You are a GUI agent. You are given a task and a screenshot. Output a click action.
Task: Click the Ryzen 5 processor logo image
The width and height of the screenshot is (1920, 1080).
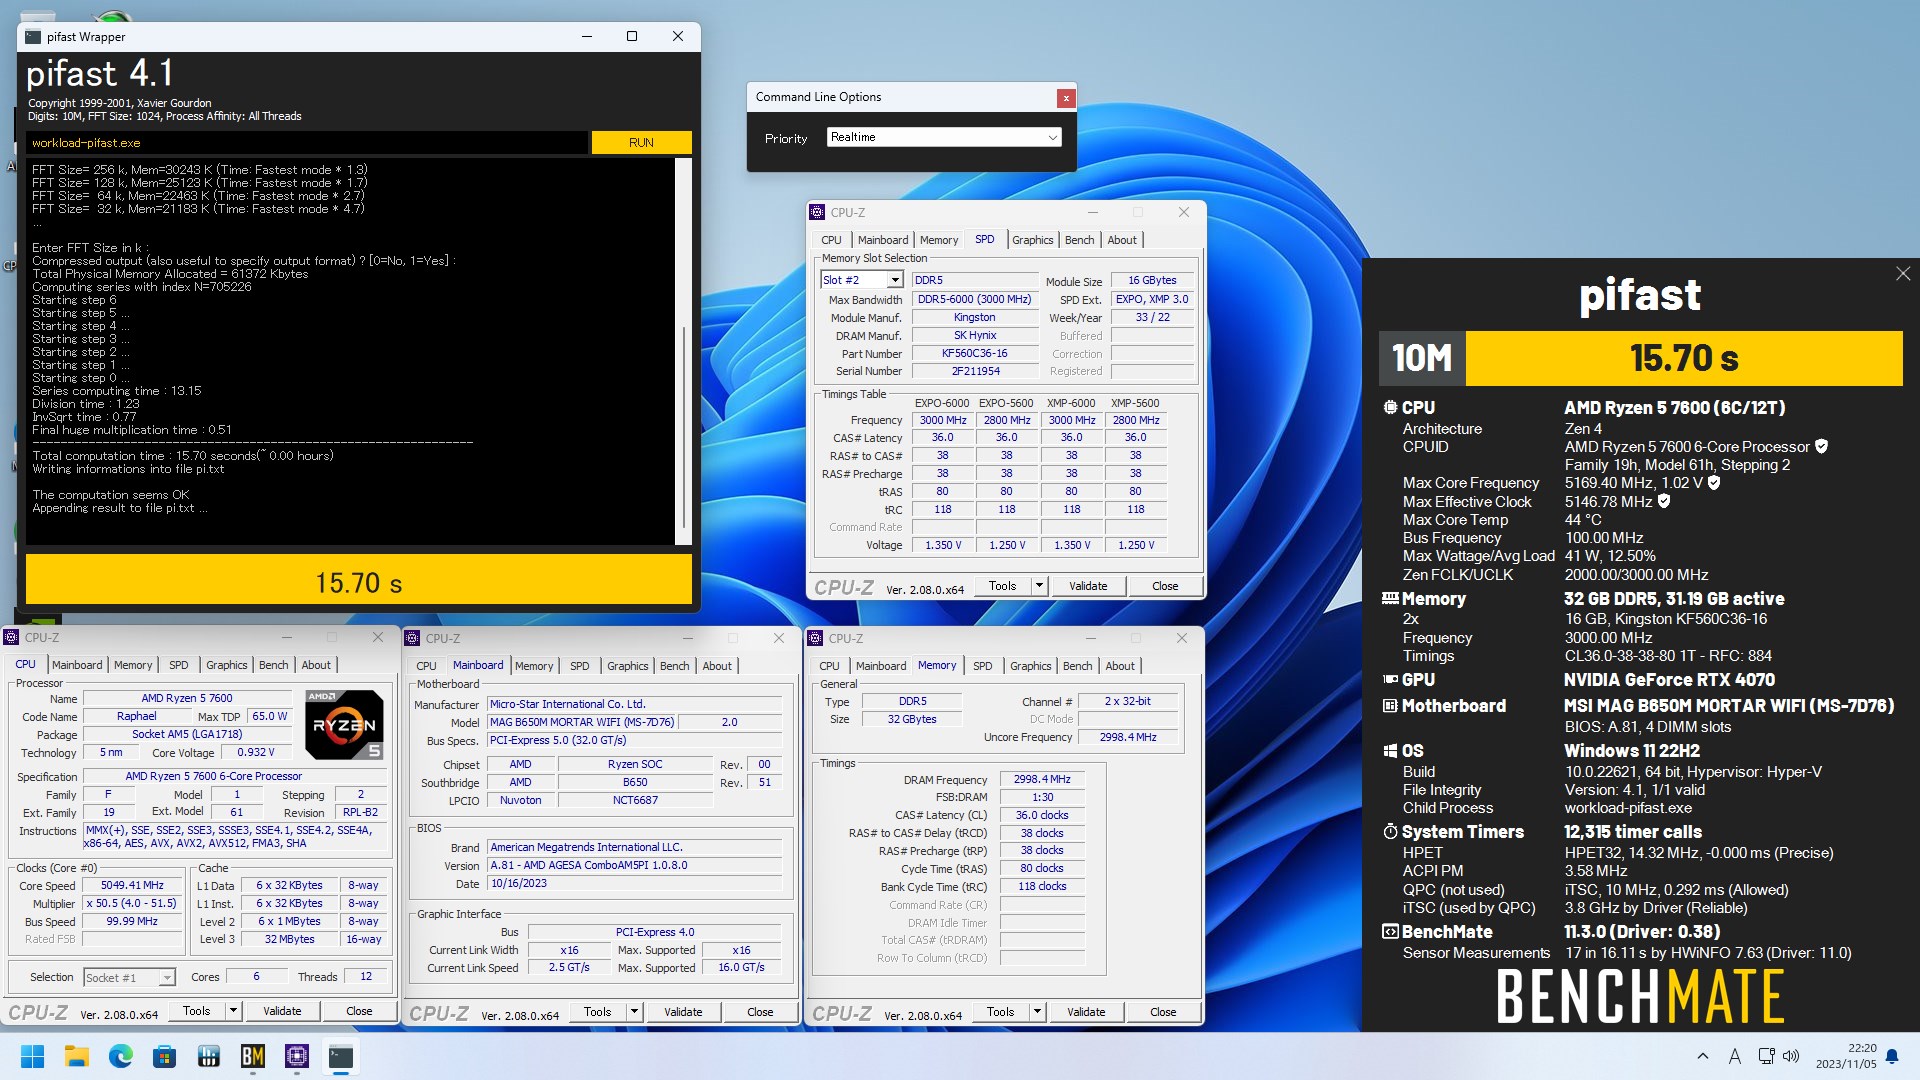[x=344, y=724]
